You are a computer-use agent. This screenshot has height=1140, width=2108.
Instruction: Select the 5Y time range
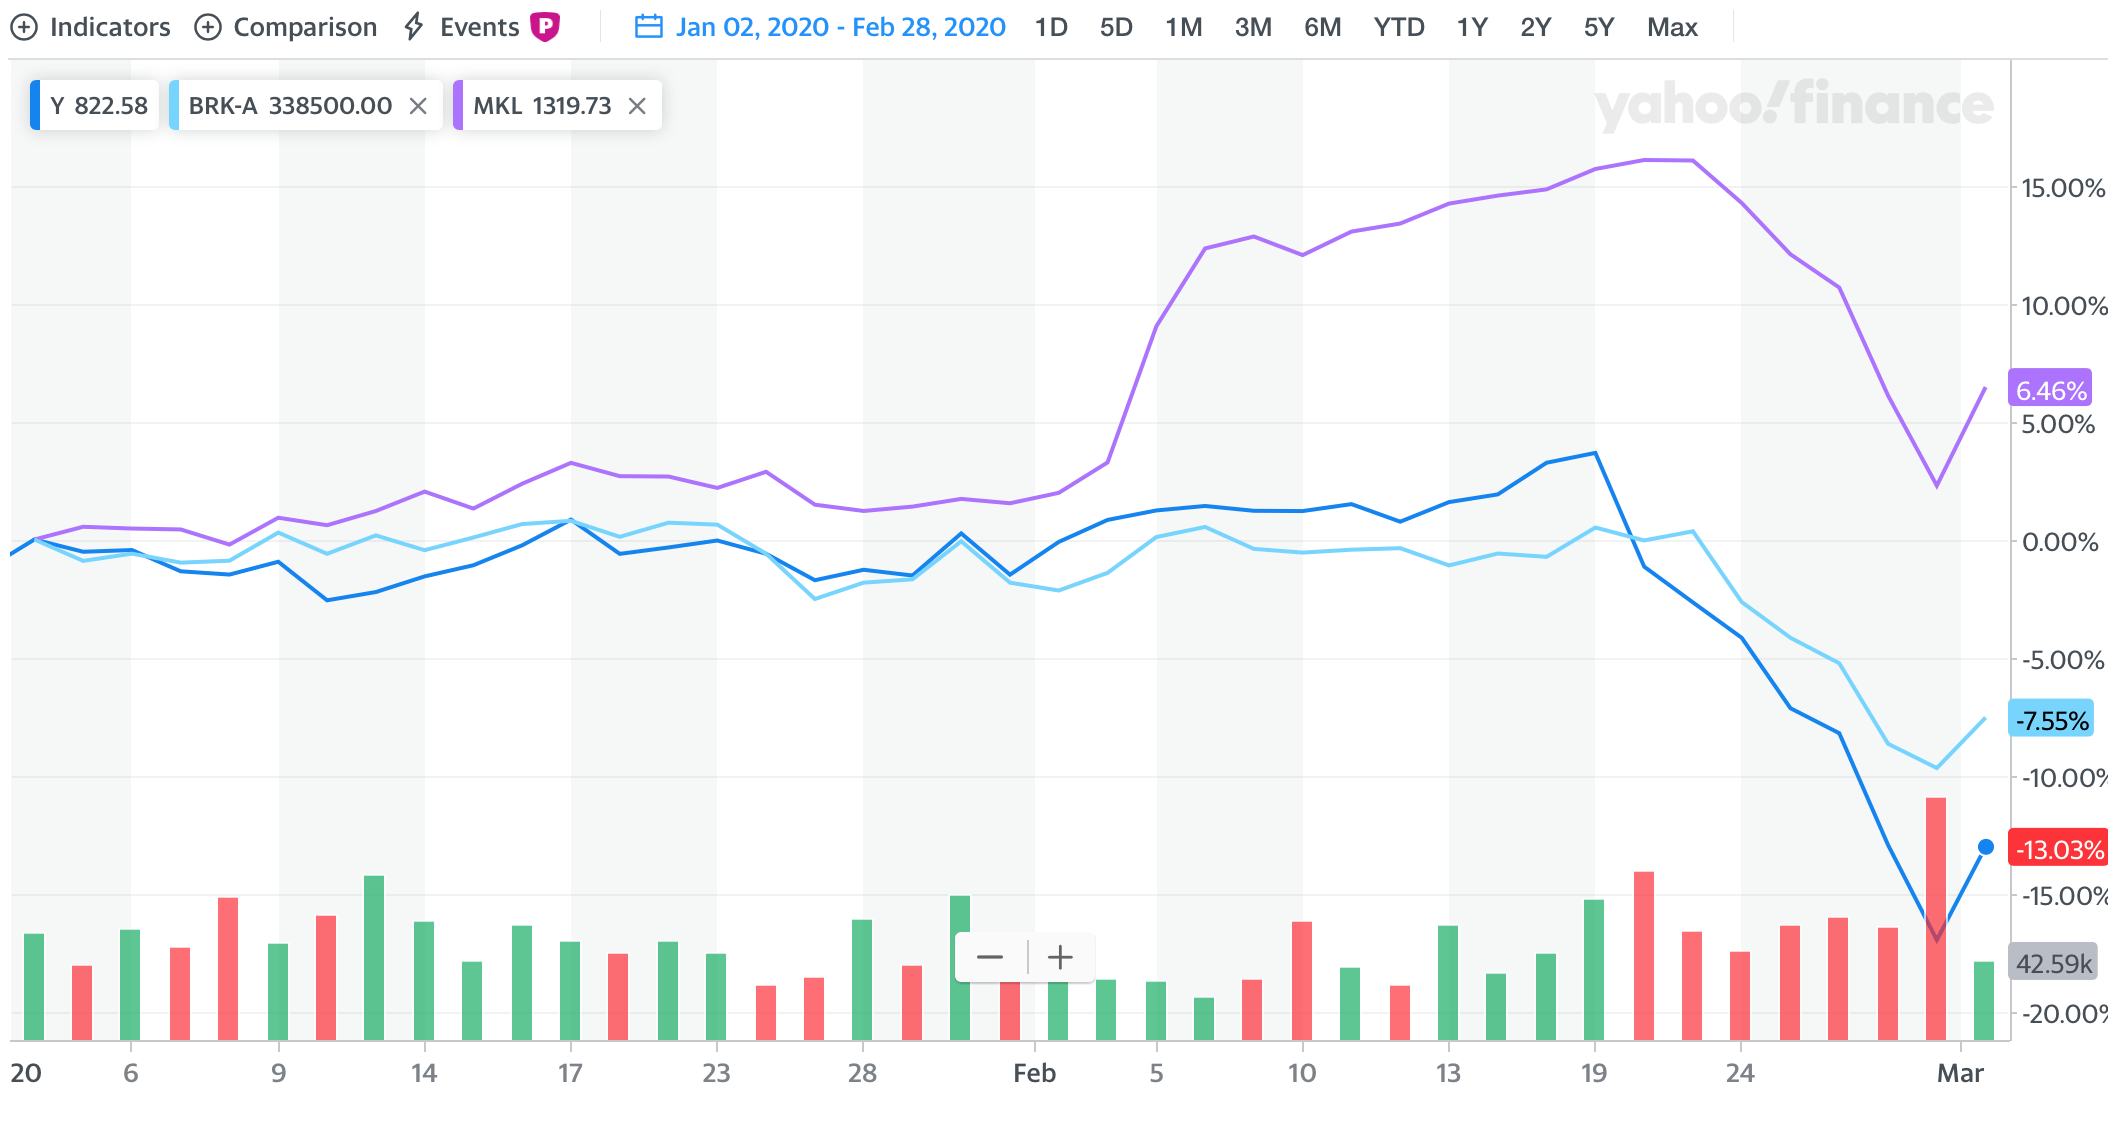pos(1599,27)
